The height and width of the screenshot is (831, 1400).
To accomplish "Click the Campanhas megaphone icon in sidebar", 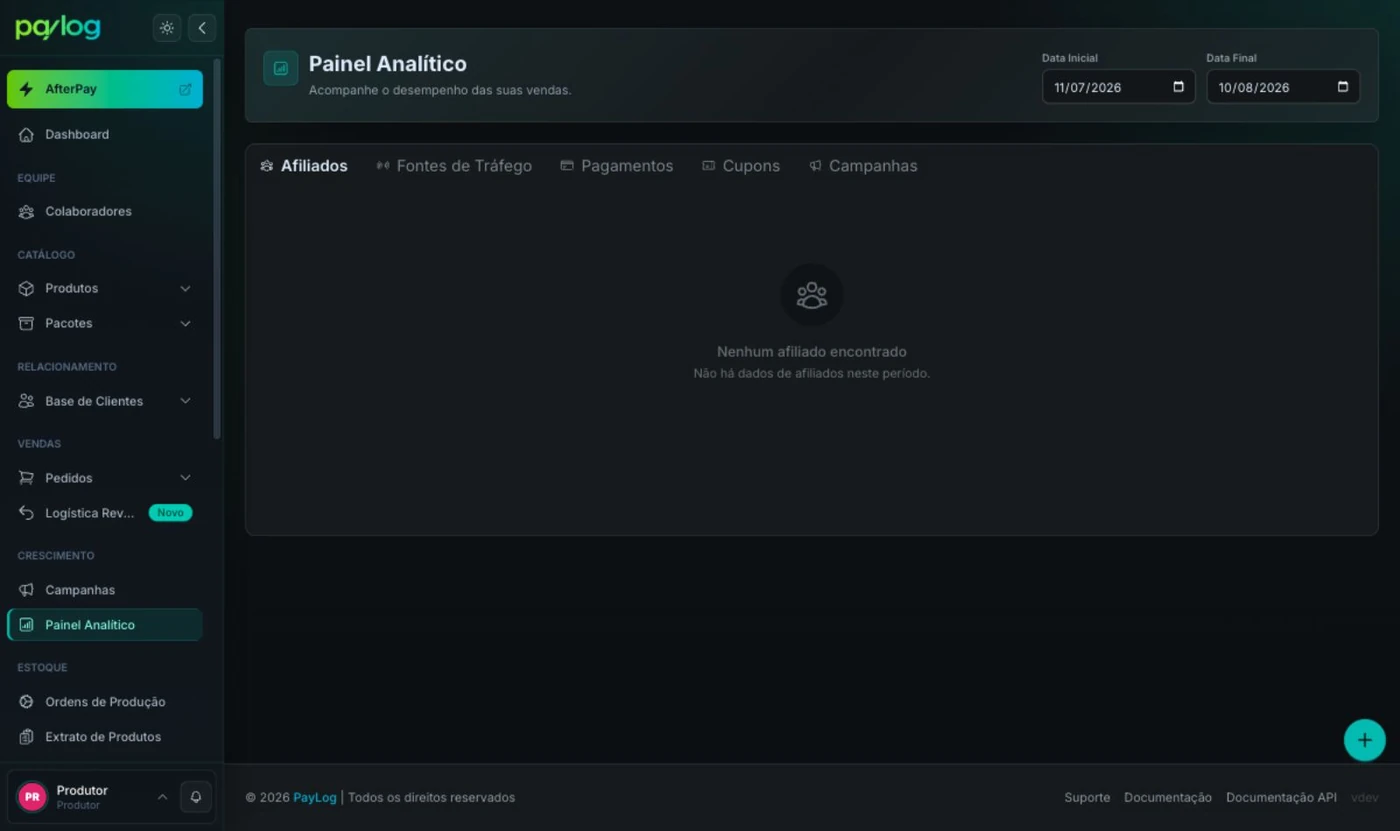I will [x=26, y=590].
